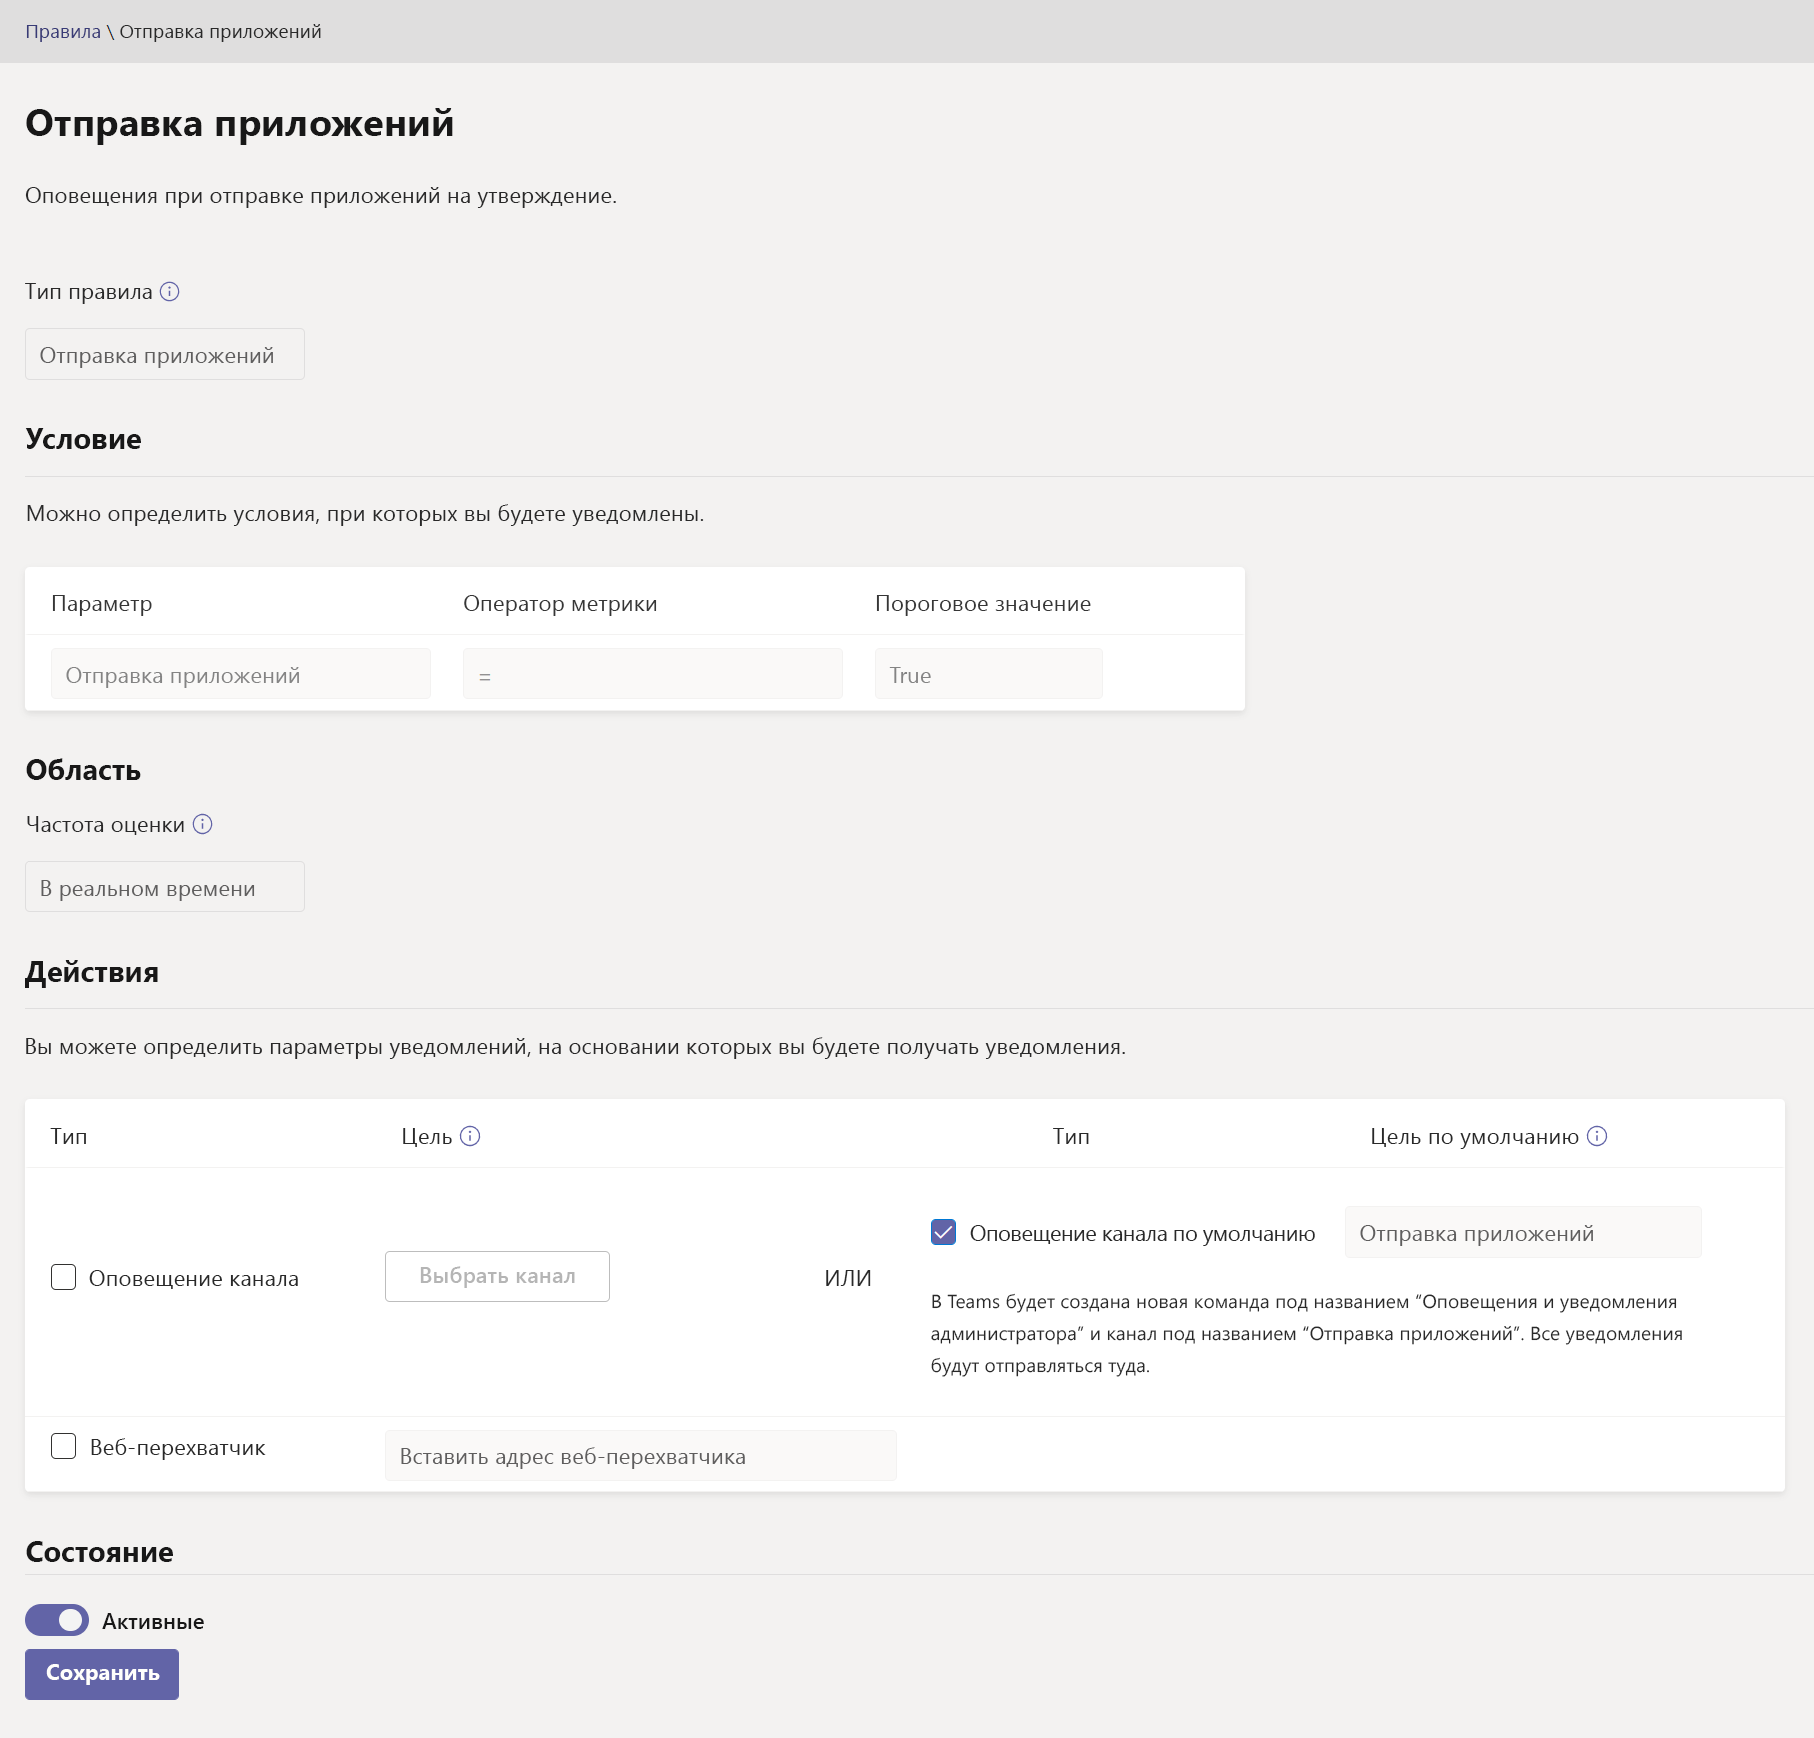Enable the Оповещение канала checkbox

[64, 1277]
